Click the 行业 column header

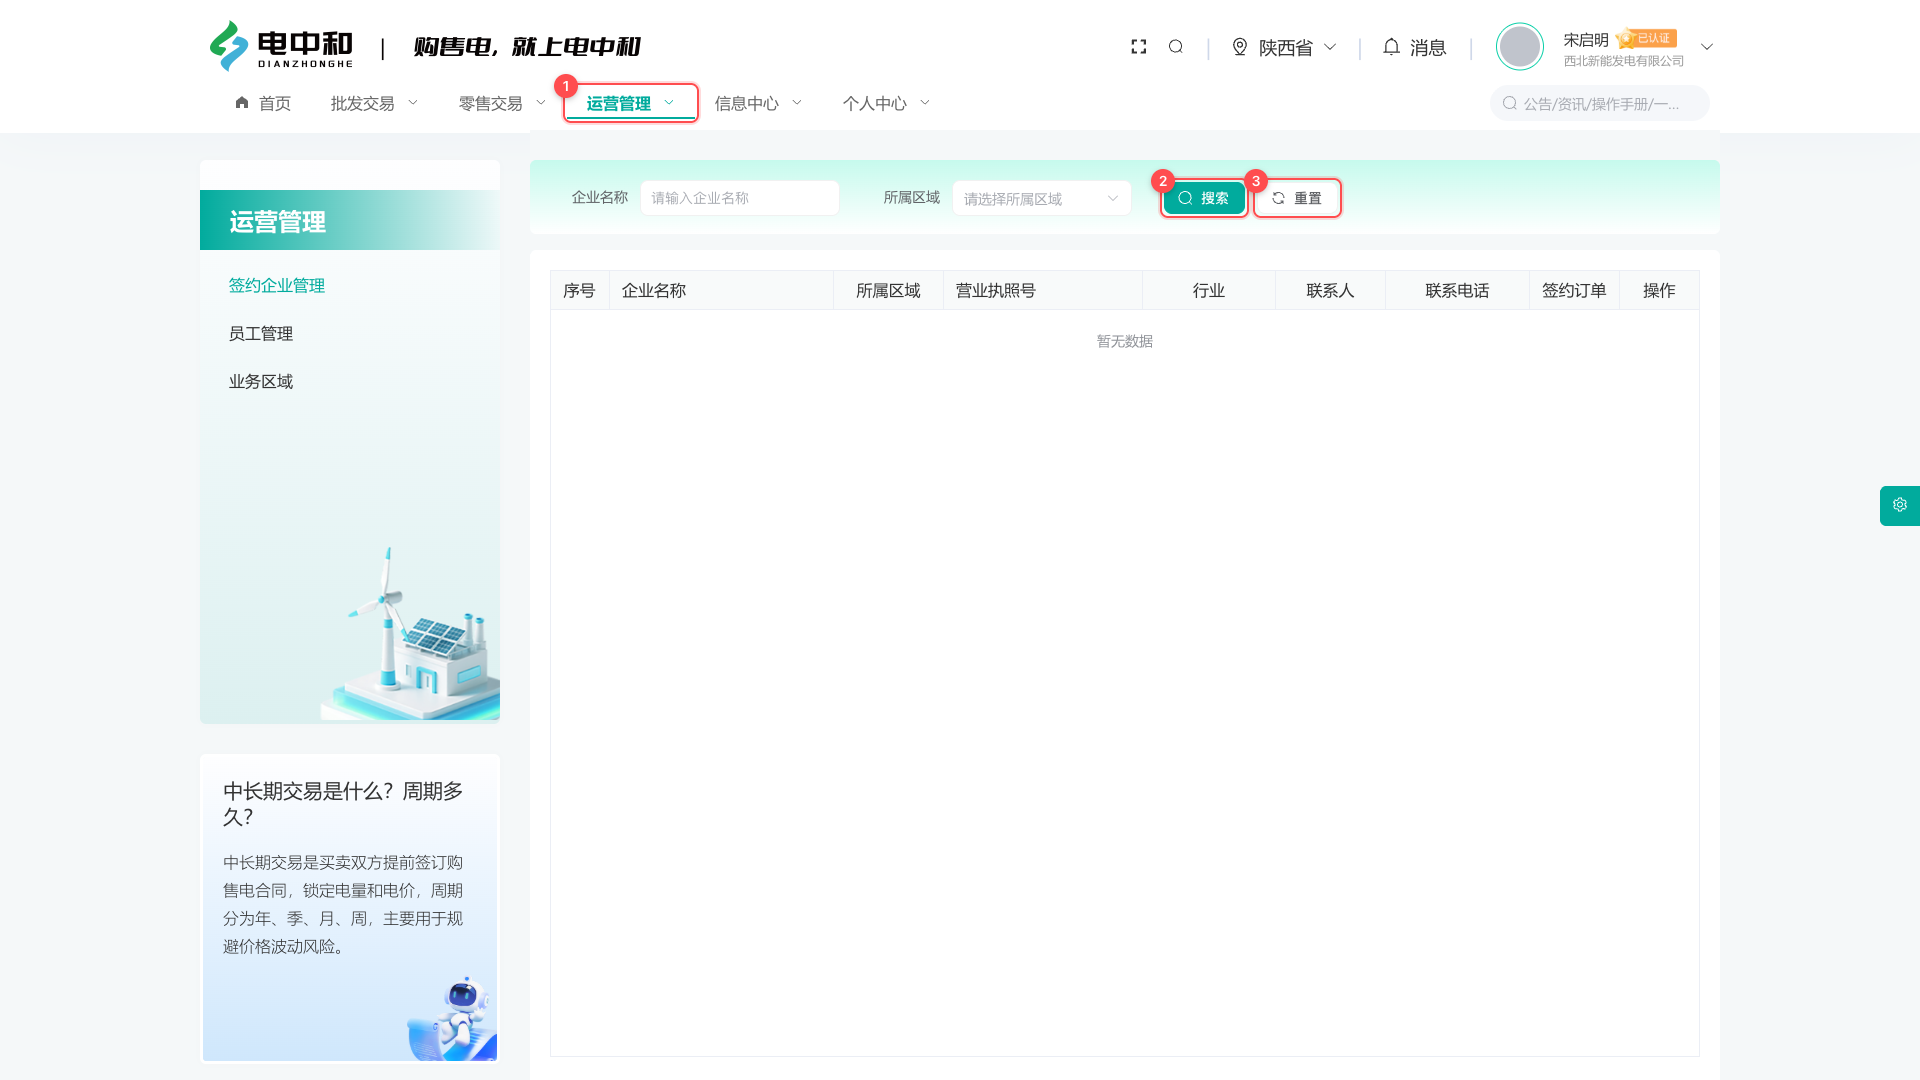click(x=1209, y=290)
